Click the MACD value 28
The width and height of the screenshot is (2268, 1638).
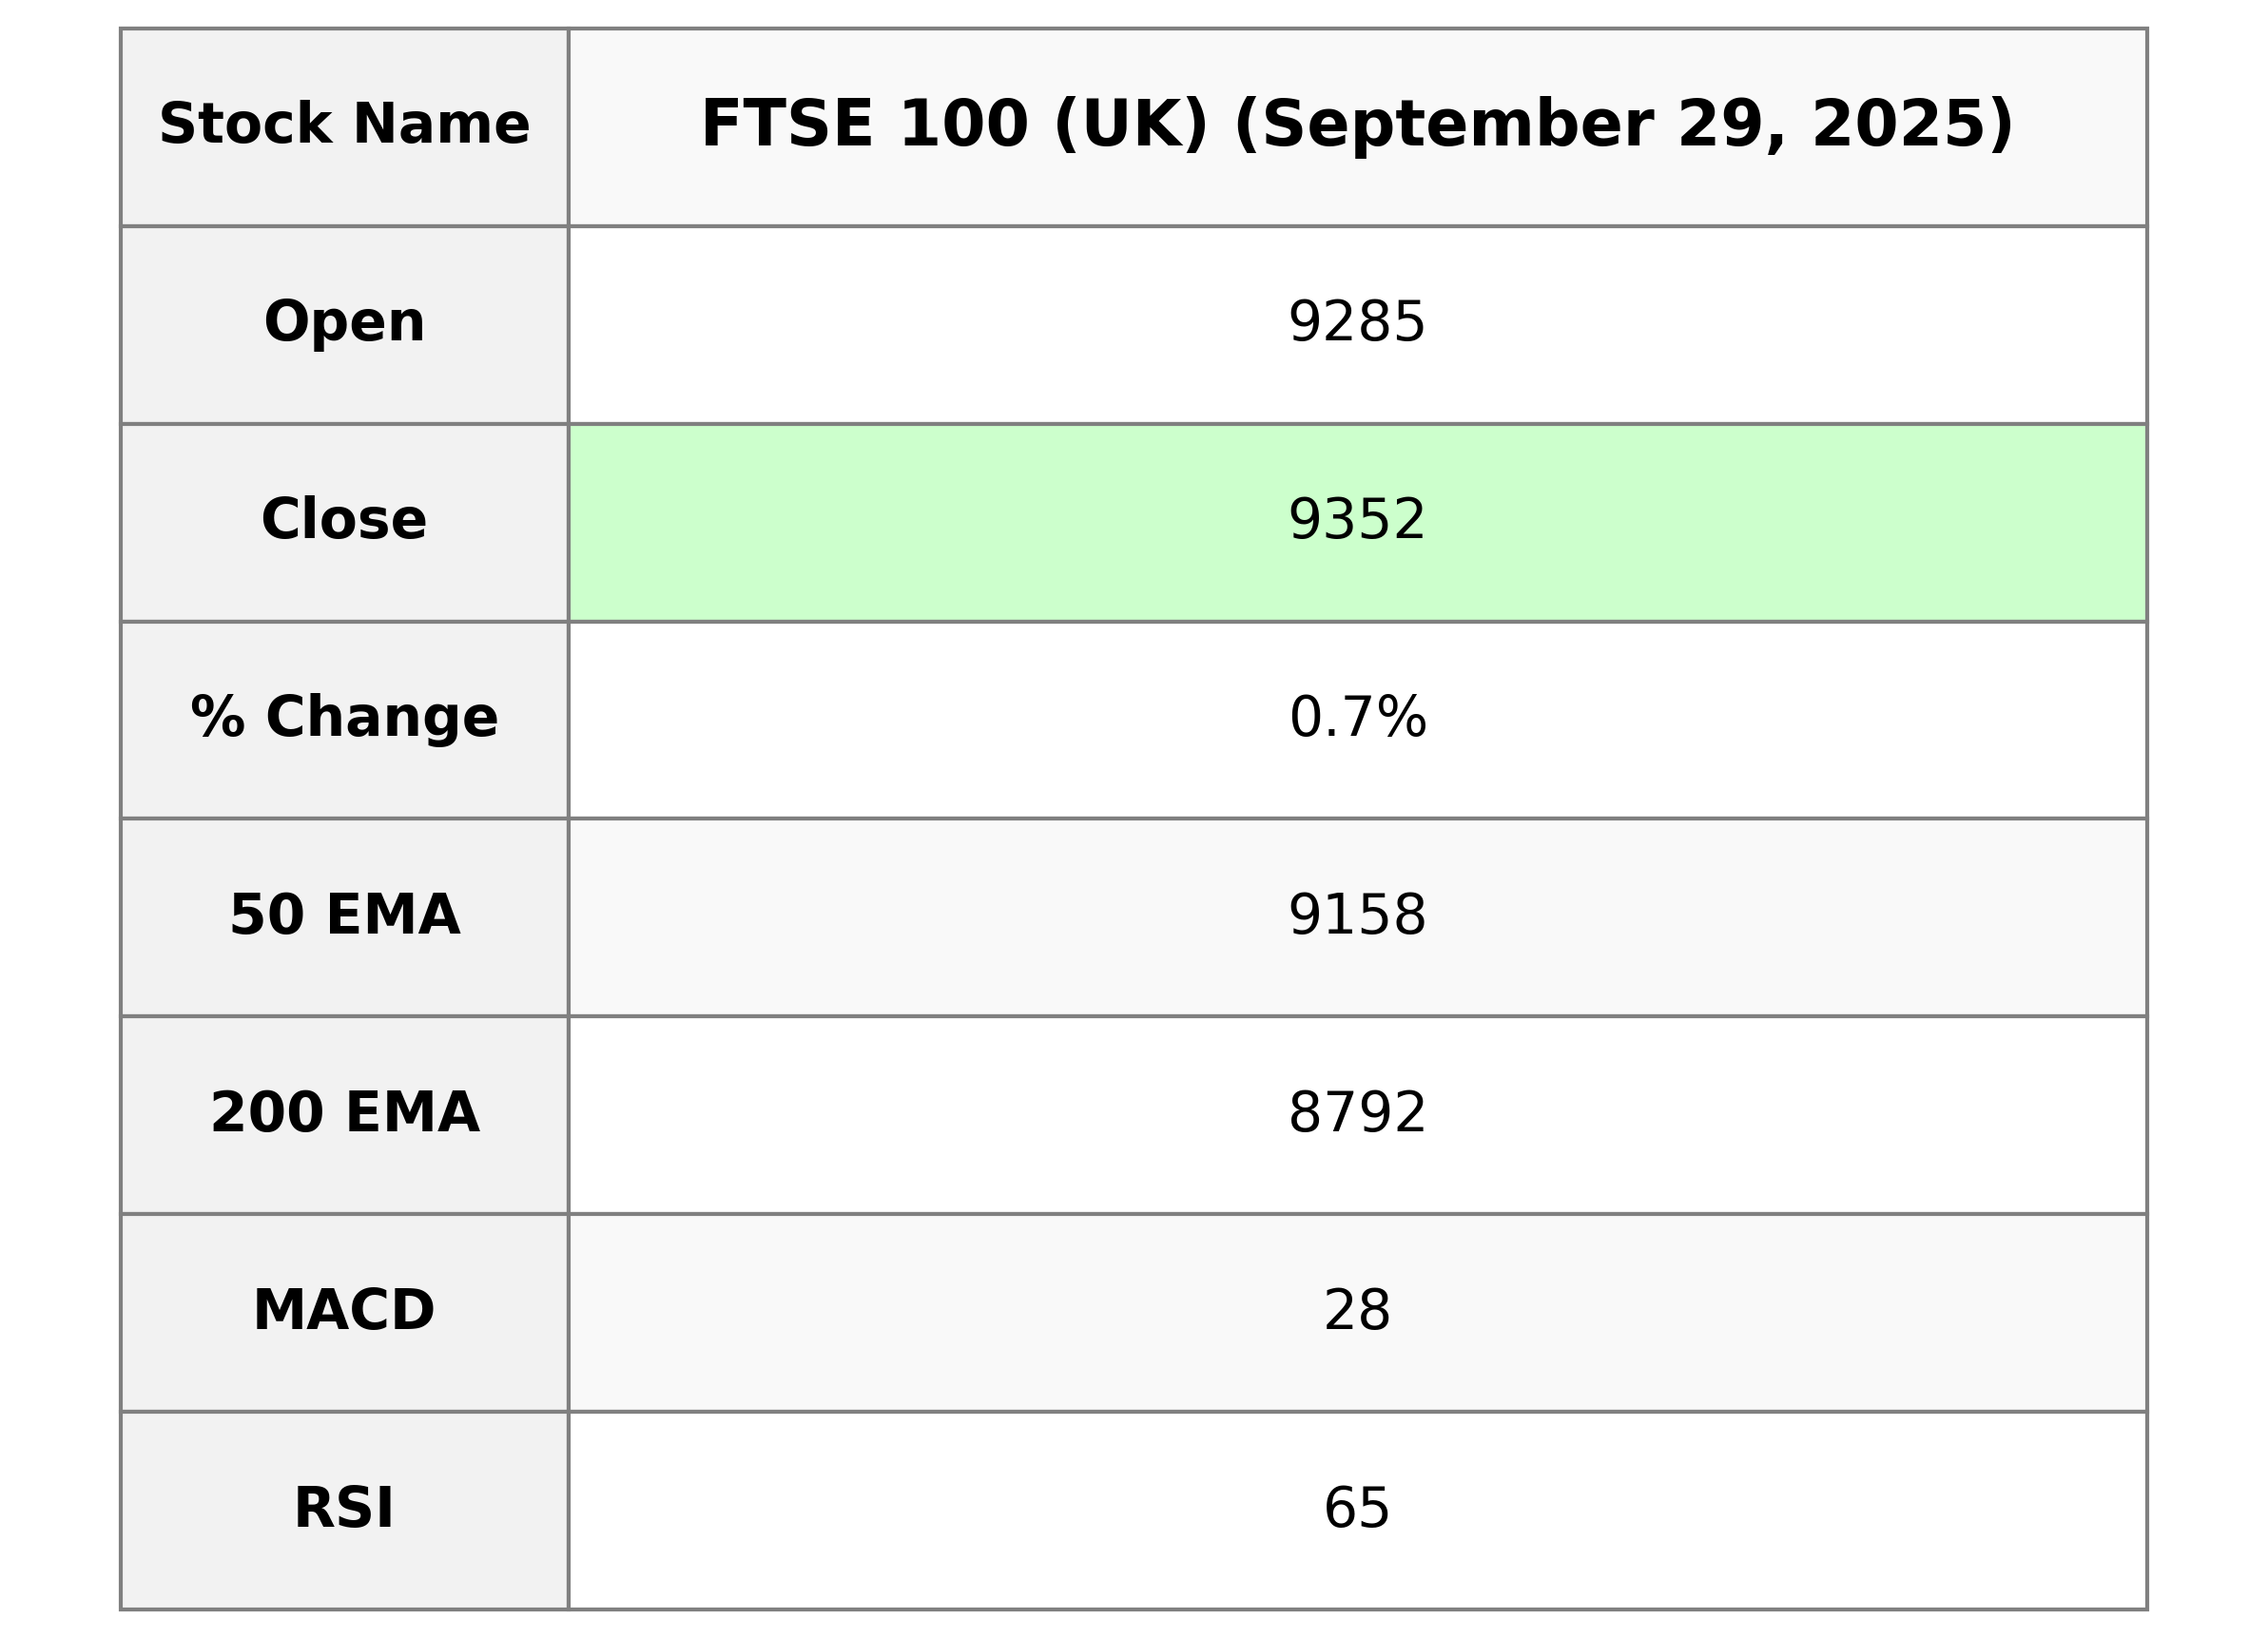coord(1356,1311)
